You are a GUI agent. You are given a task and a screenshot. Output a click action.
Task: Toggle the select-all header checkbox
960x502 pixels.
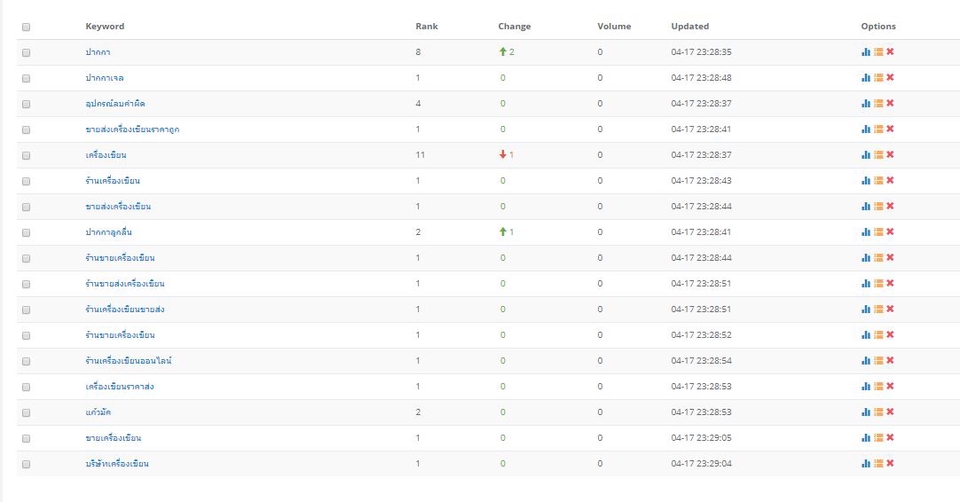[x=26, y=27]
